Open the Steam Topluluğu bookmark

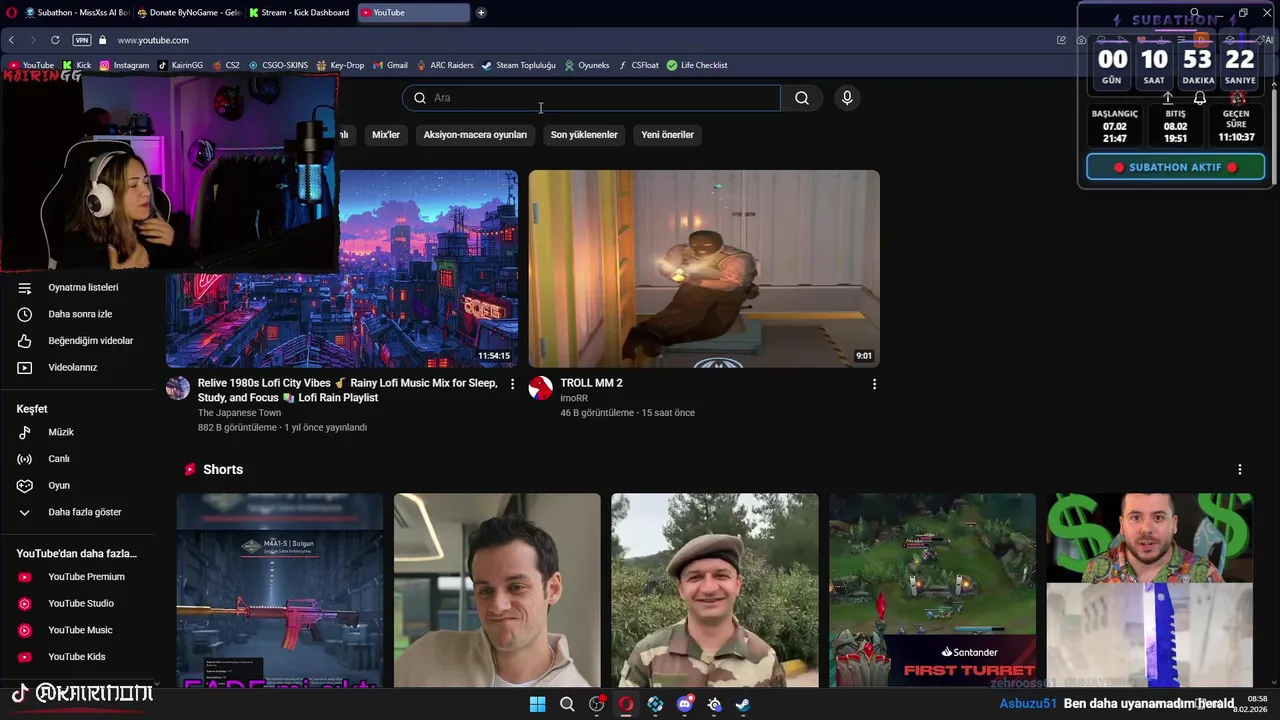click(518, 65)
